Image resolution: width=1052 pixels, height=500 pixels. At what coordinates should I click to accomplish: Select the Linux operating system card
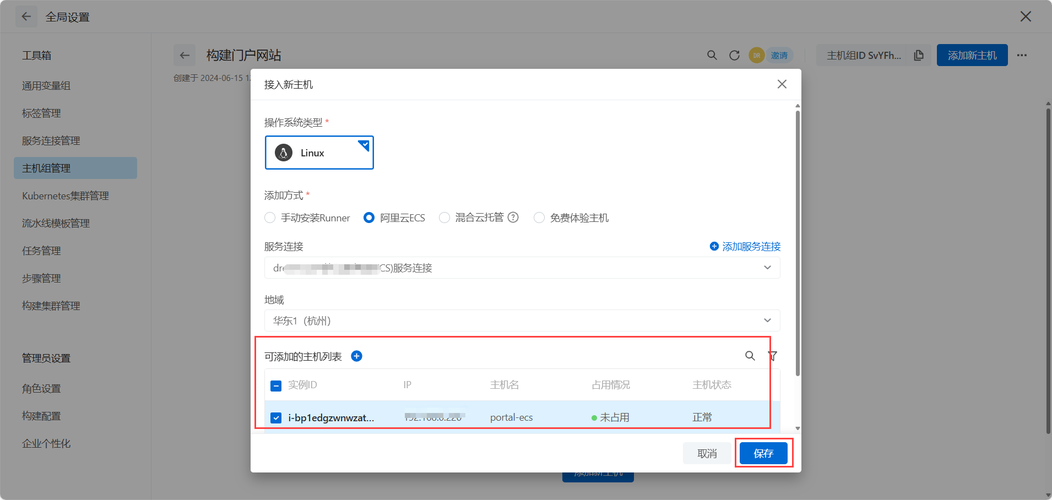point(319,153)
